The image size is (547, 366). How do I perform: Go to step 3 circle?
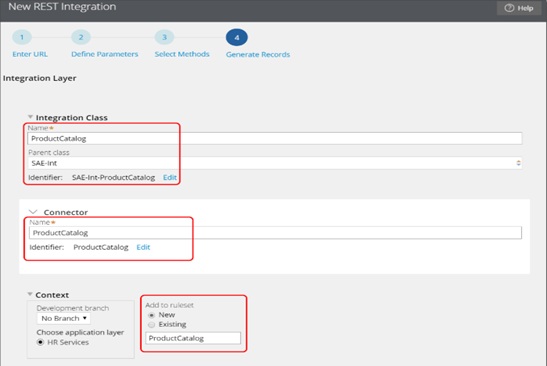pos(164,37)
